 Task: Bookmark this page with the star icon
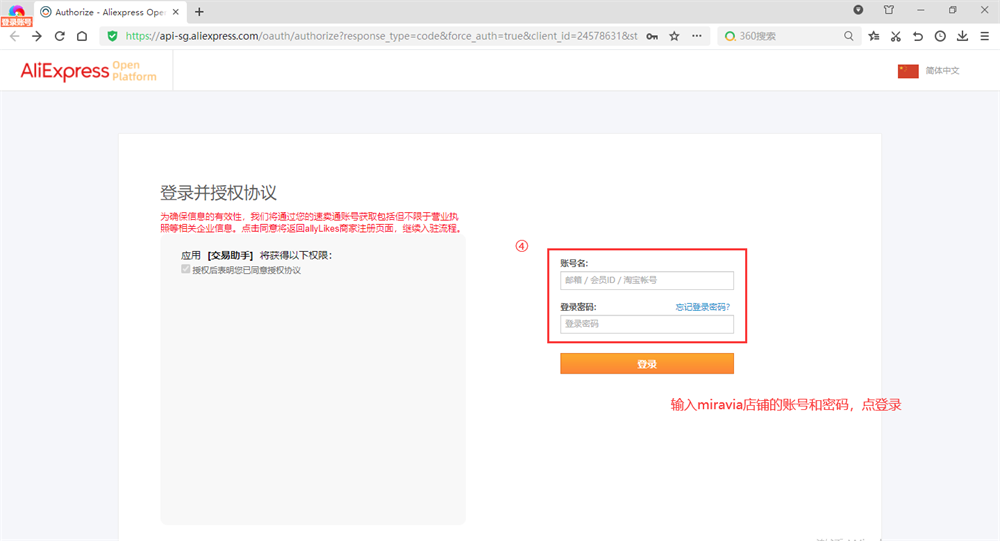coord(674,36)
